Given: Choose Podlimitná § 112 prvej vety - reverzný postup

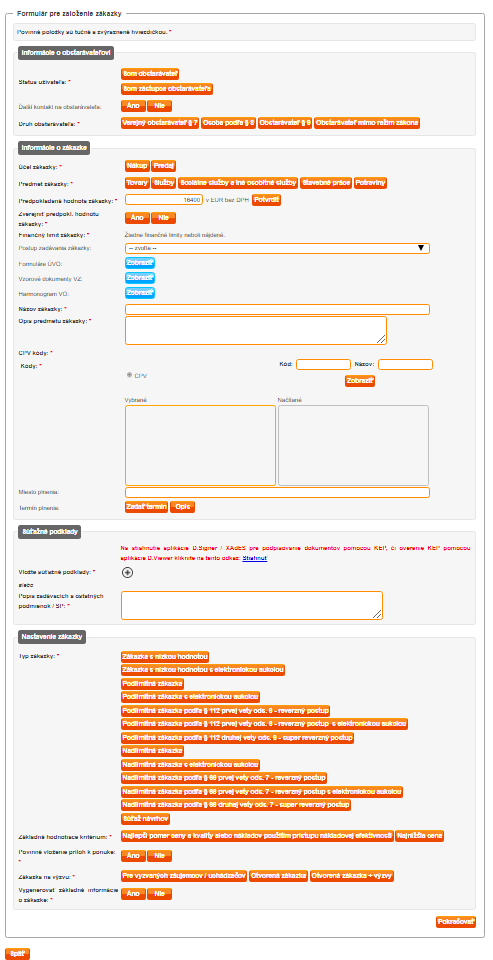Looking at the screenshot, I should 226,711.
